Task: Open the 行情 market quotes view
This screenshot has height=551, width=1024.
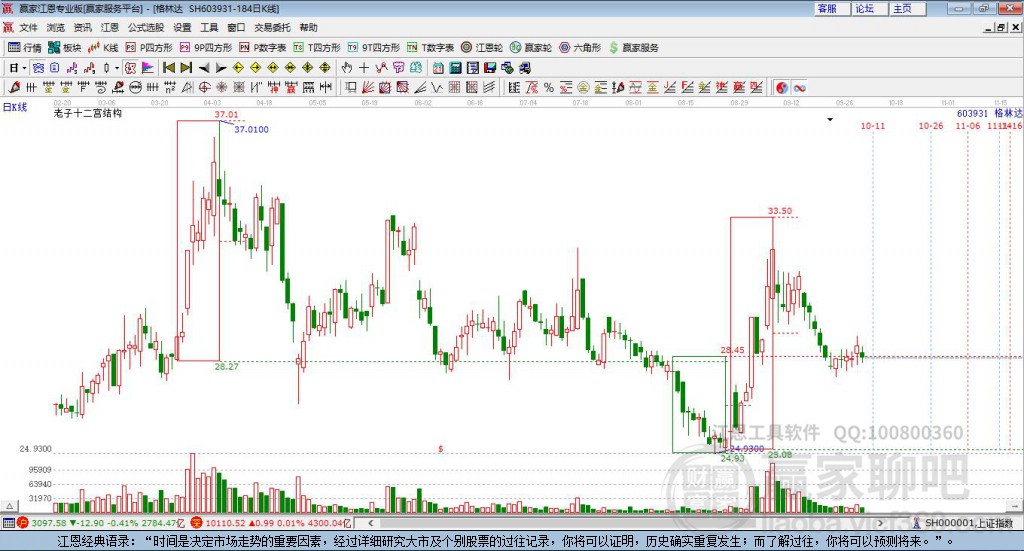Action: [25, 48]
